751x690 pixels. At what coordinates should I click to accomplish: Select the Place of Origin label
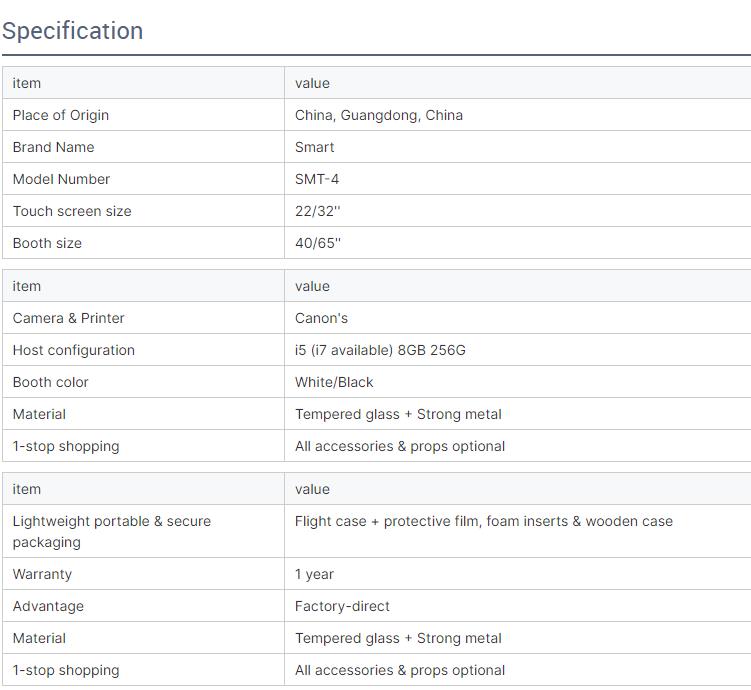61,115
